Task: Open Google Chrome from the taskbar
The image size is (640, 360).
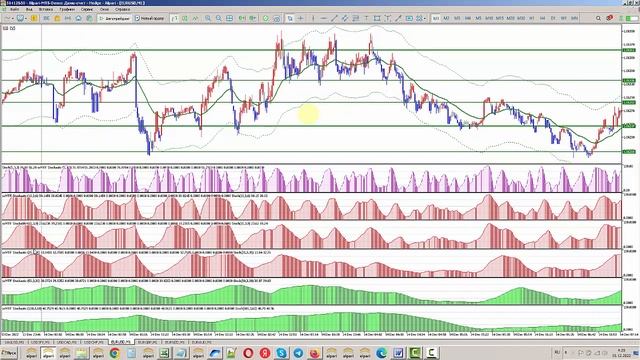Action: tap(114, 353)
